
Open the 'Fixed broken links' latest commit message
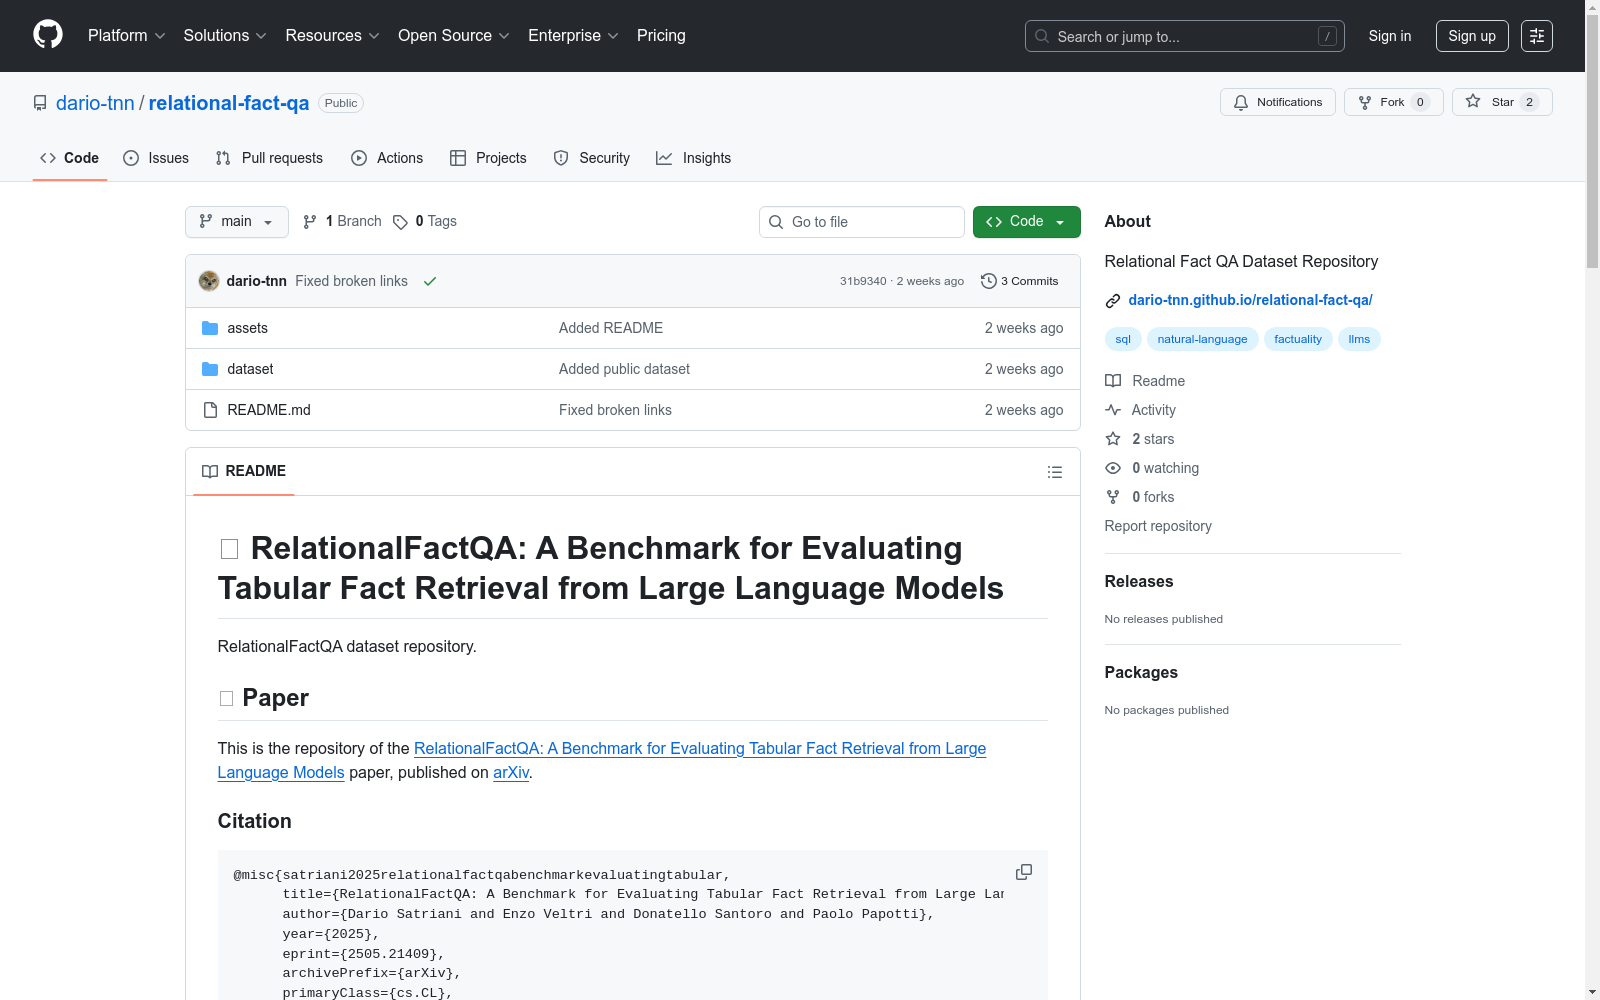pyautogui.click(x=351, y=281)
